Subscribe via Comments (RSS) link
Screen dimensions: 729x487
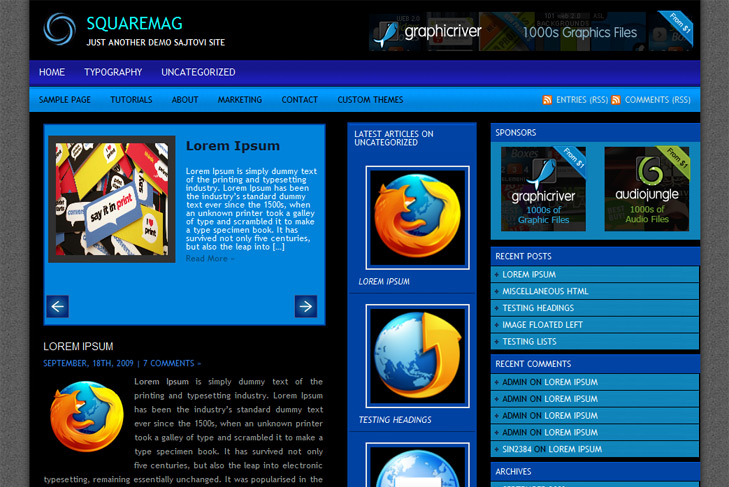pos(657,100)
